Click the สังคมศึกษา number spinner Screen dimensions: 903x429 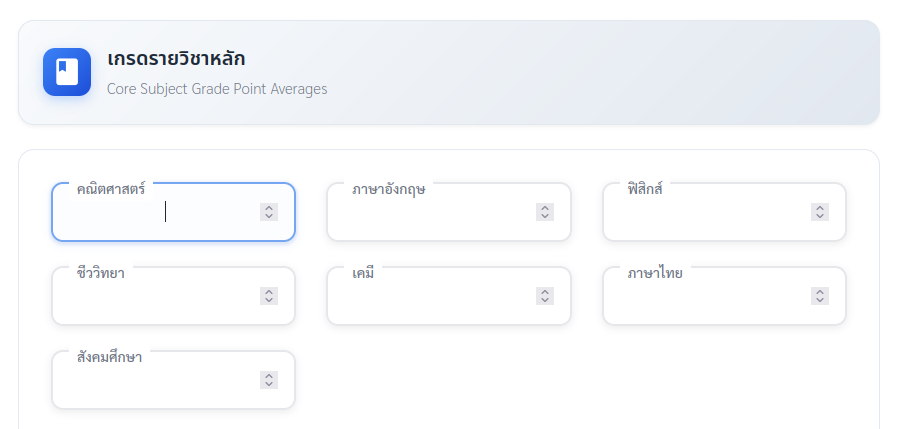pos(269,380)
